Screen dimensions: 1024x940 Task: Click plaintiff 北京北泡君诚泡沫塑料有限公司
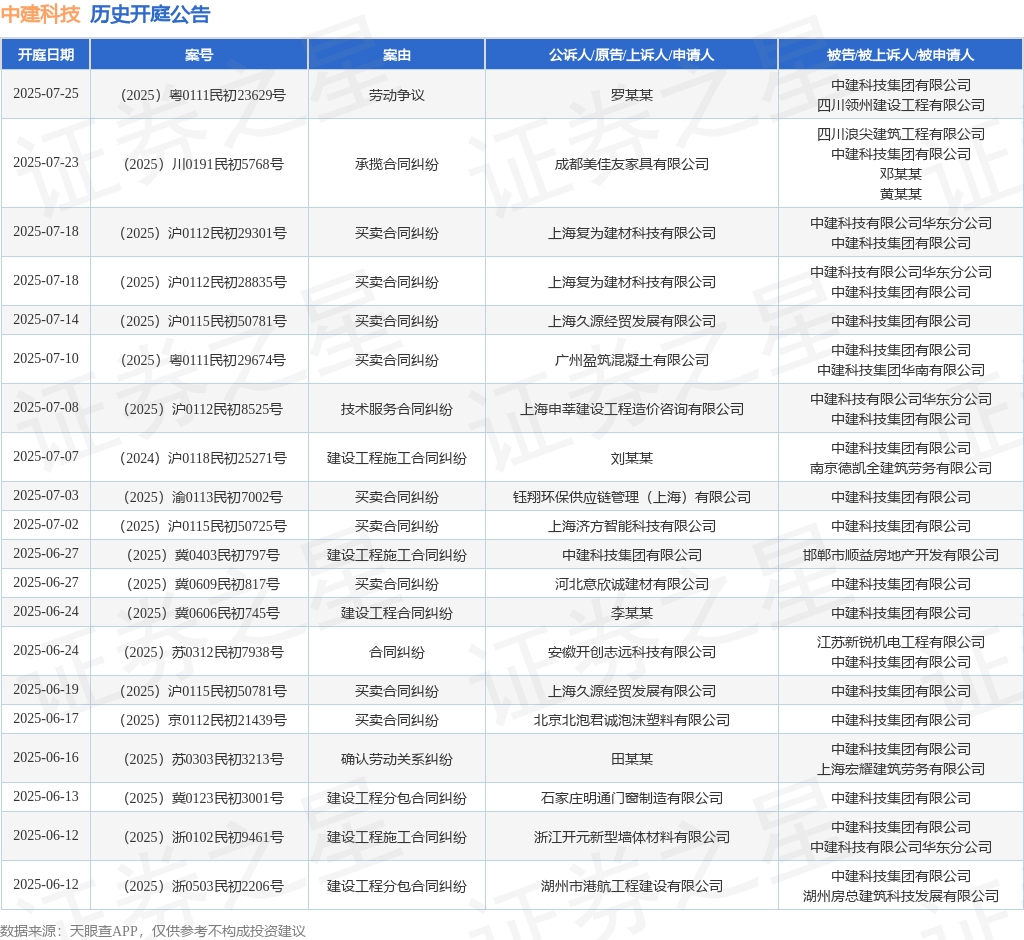click(x=632, y=720)
